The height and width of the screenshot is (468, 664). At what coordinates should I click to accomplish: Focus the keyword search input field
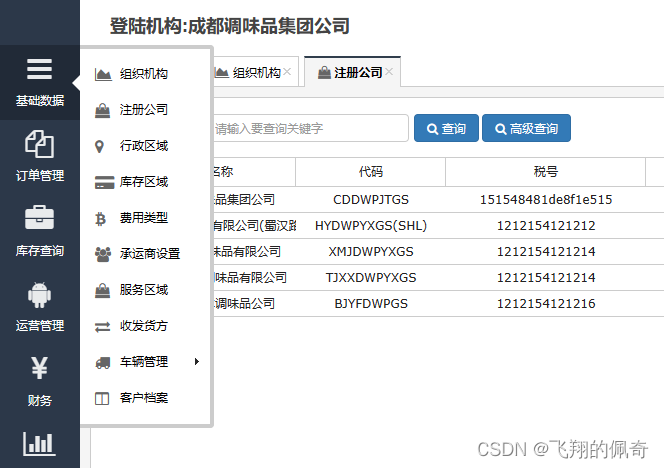click(310, 128)
